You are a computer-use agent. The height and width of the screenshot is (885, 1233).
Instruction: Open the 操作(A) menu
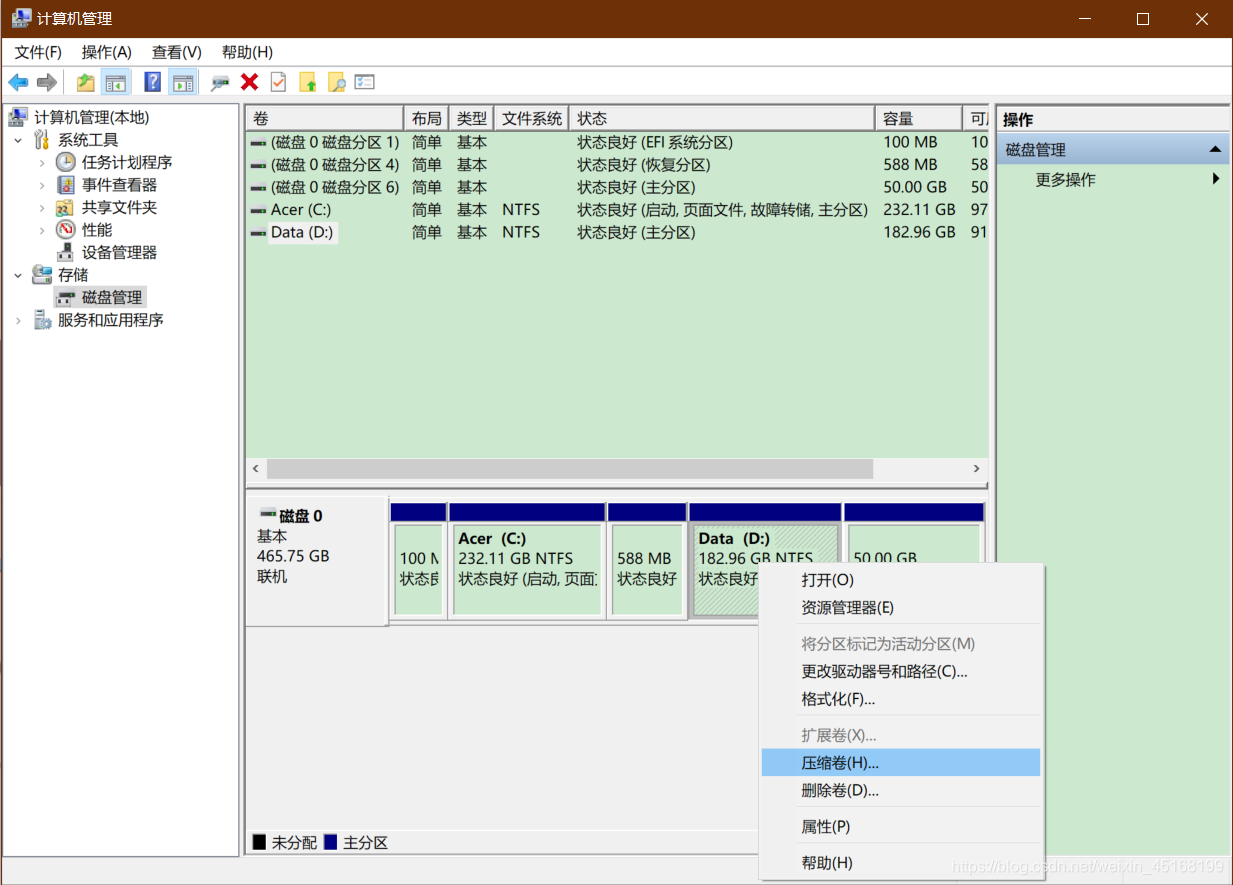click(x=107, y=52)
